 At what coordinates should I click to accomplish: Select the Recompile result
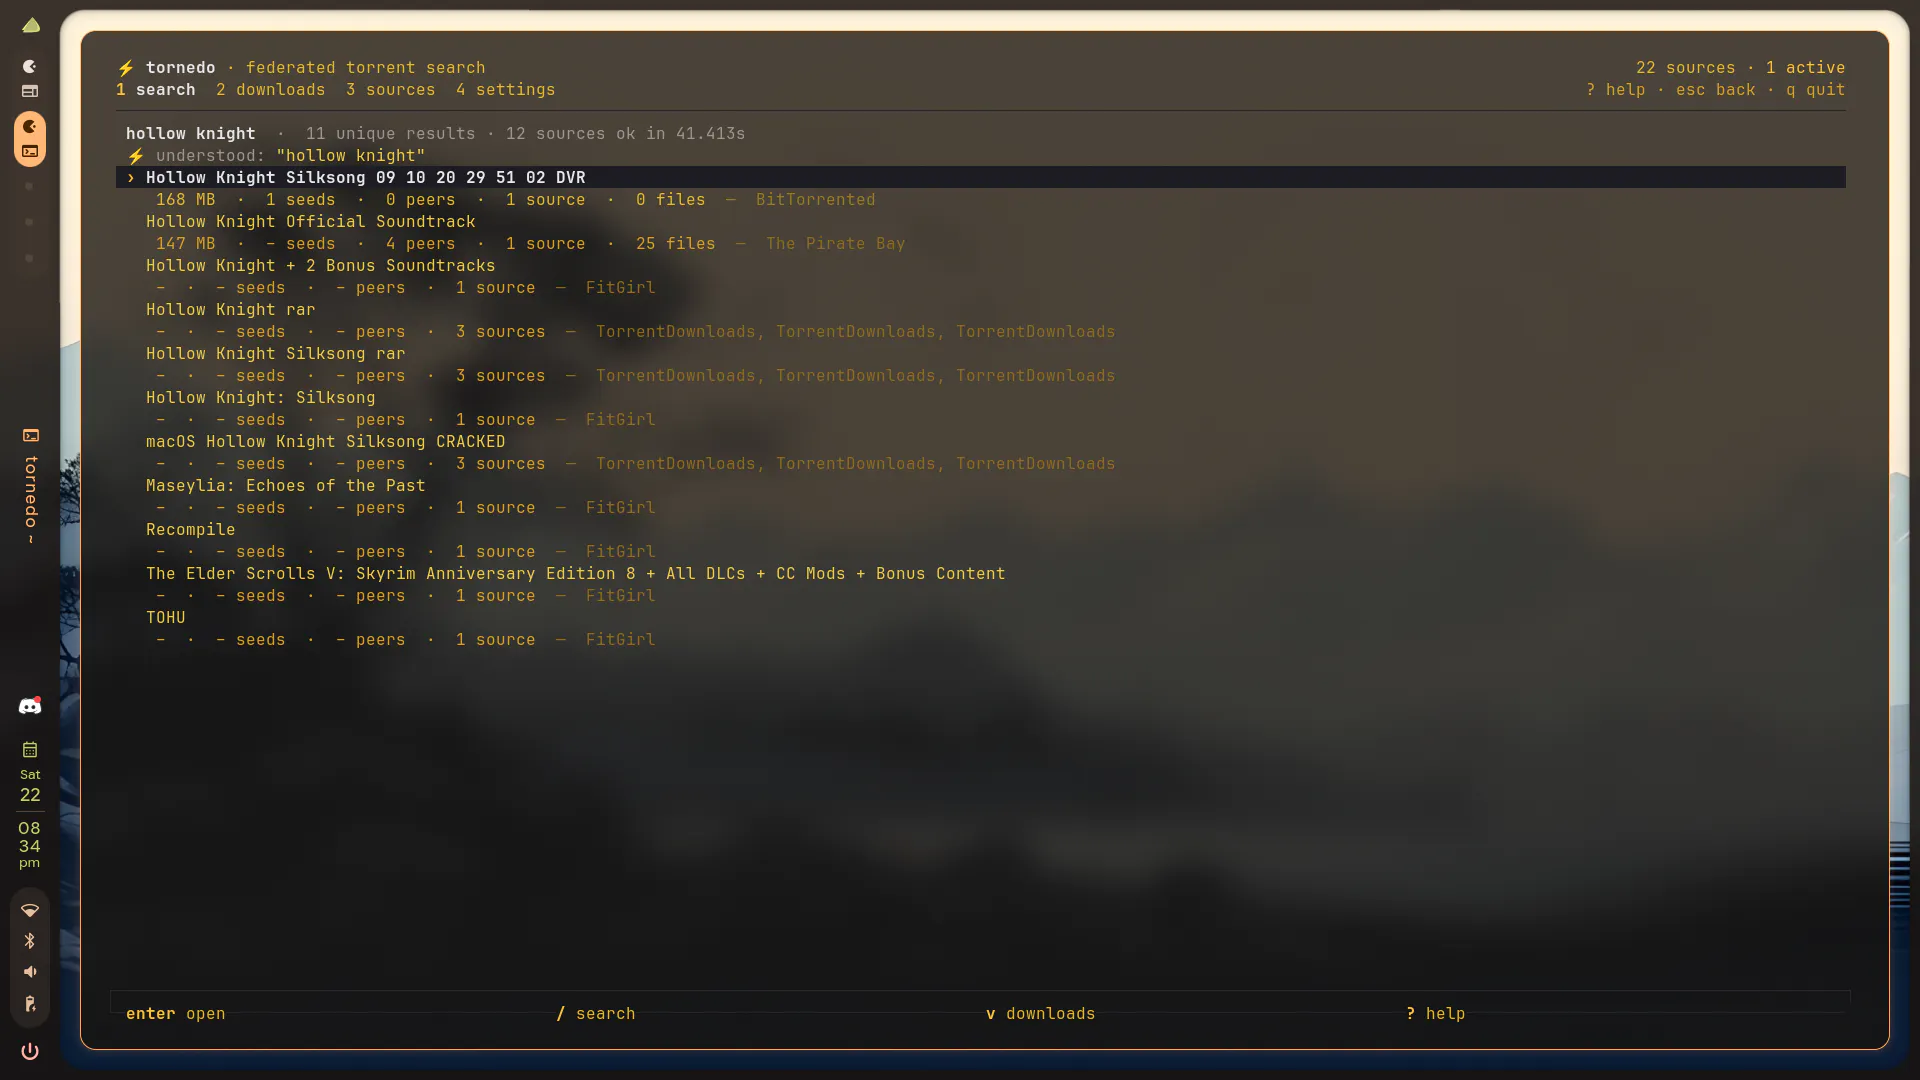pyautogui.click(x=191, y=530)
